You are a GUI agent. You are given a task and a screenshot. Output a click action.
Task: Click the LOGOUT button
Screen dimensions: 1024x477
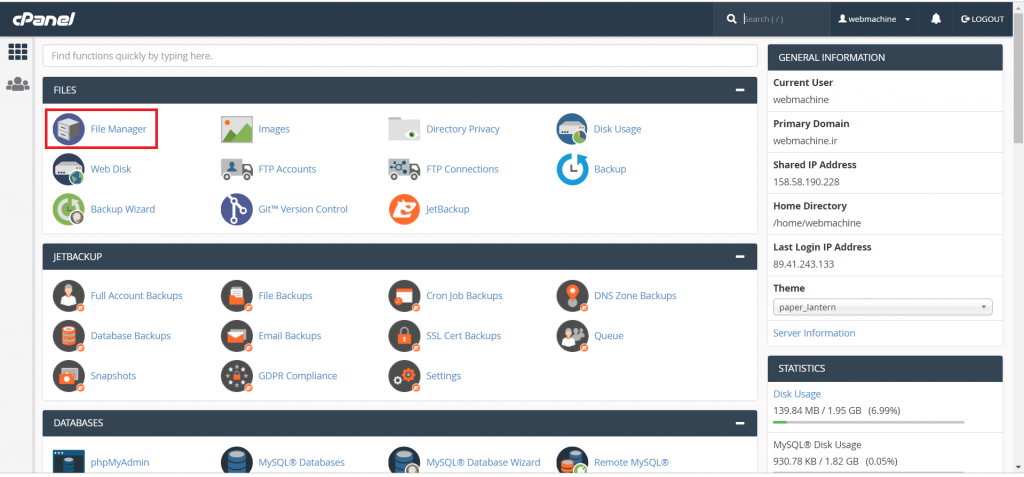coord(983,19)
